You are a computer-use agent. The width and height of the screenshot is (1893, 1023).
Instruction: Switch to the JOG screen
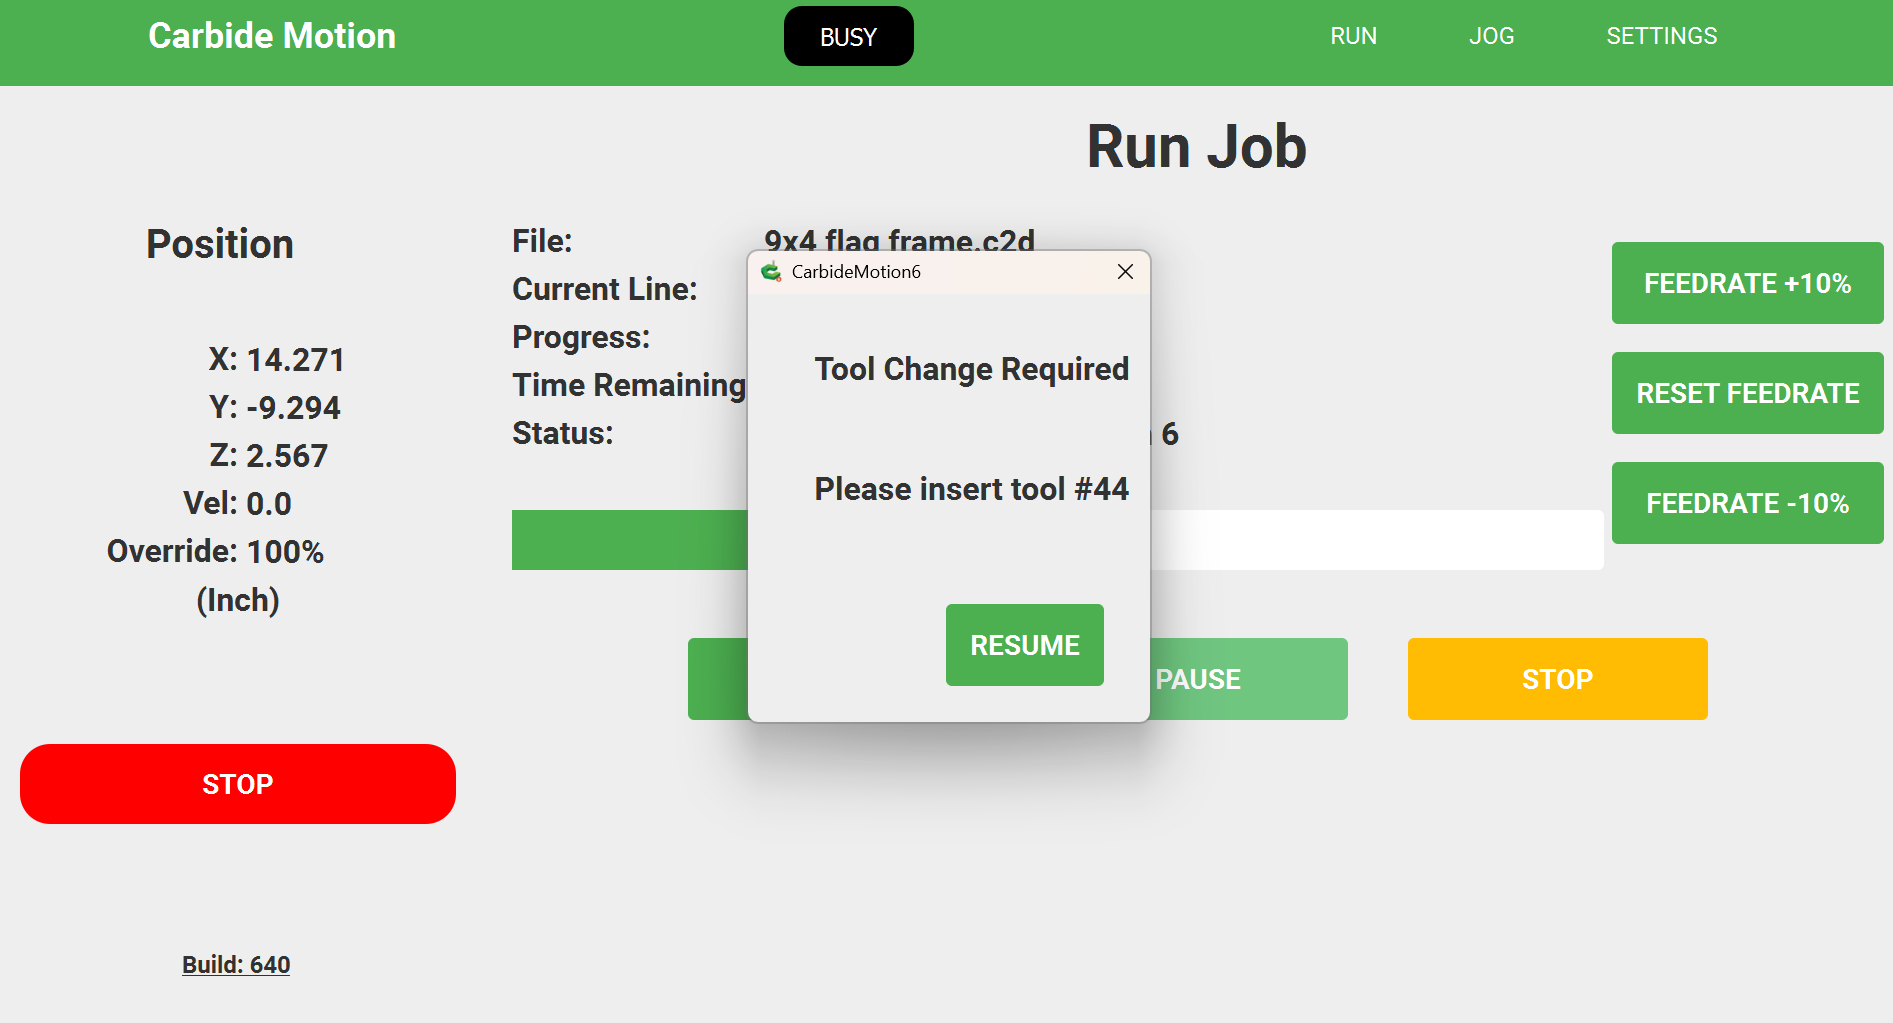click(x=1491, y=36)
